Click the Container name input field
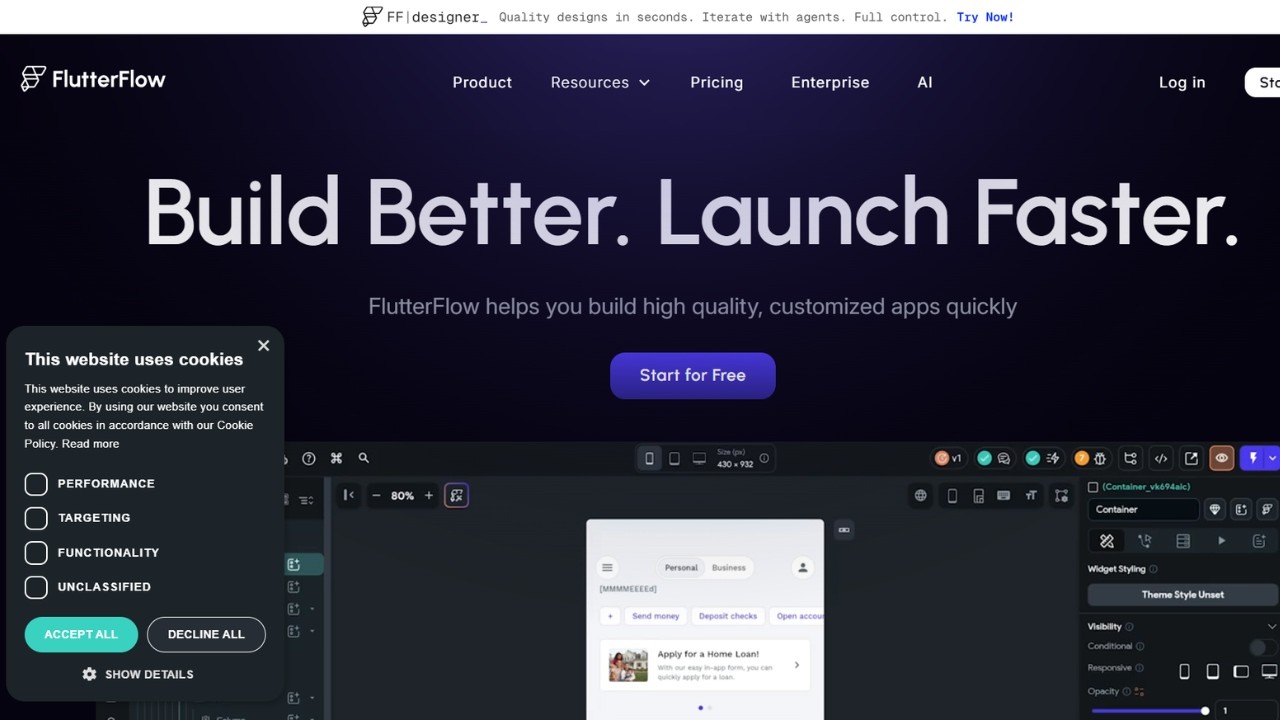The height and width of the screenshot is (720, 1280). click(1143, 509)
